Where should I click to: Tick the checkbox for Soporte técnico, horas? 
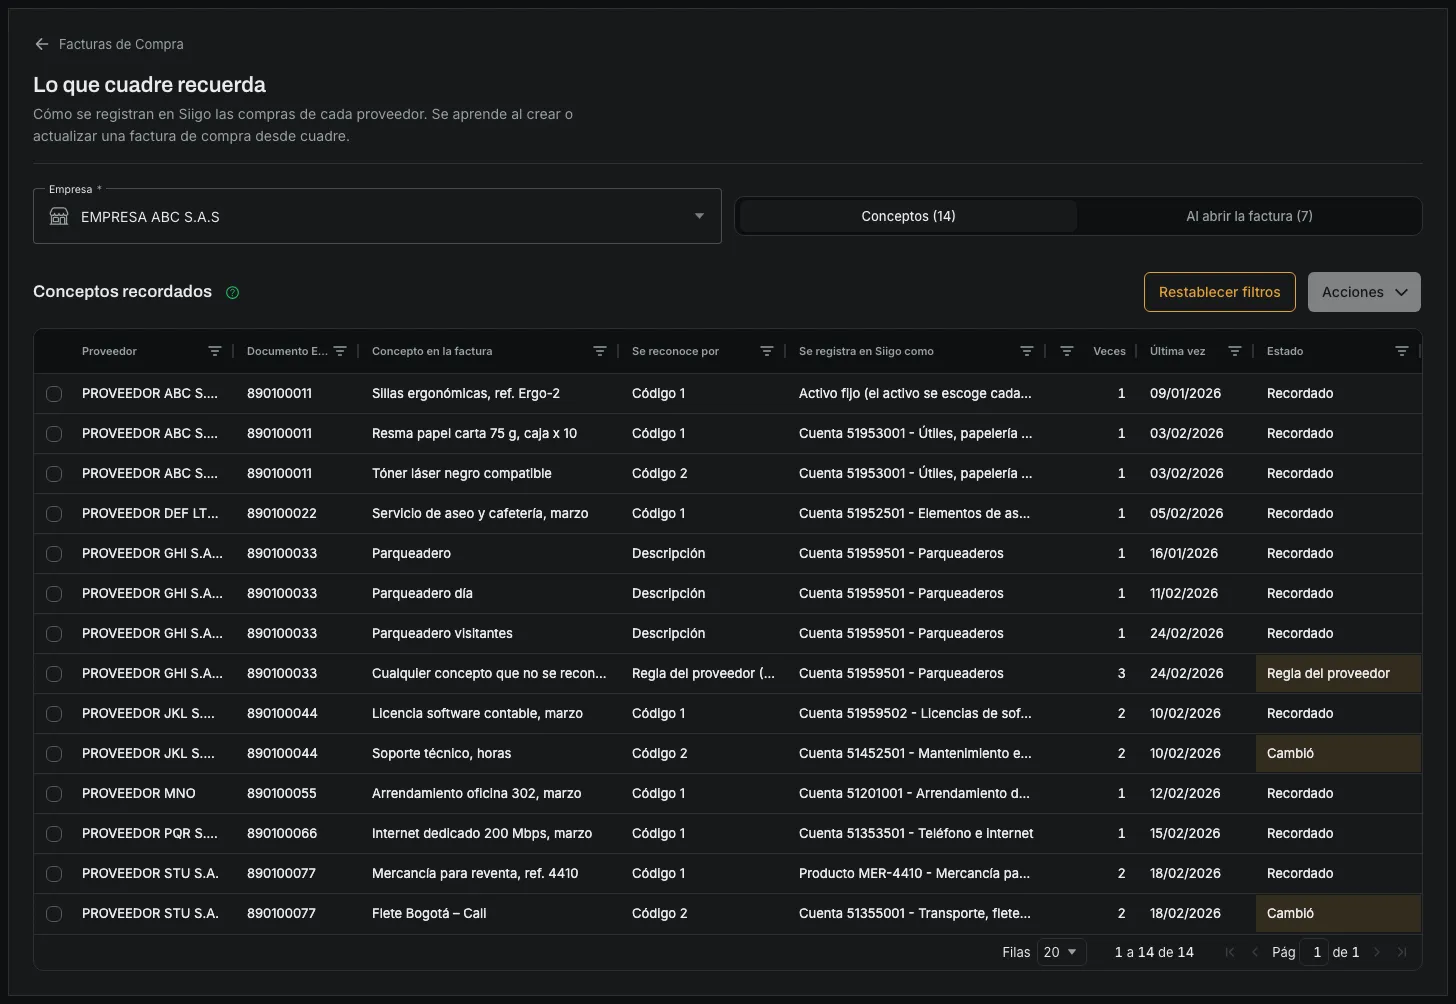54,754
